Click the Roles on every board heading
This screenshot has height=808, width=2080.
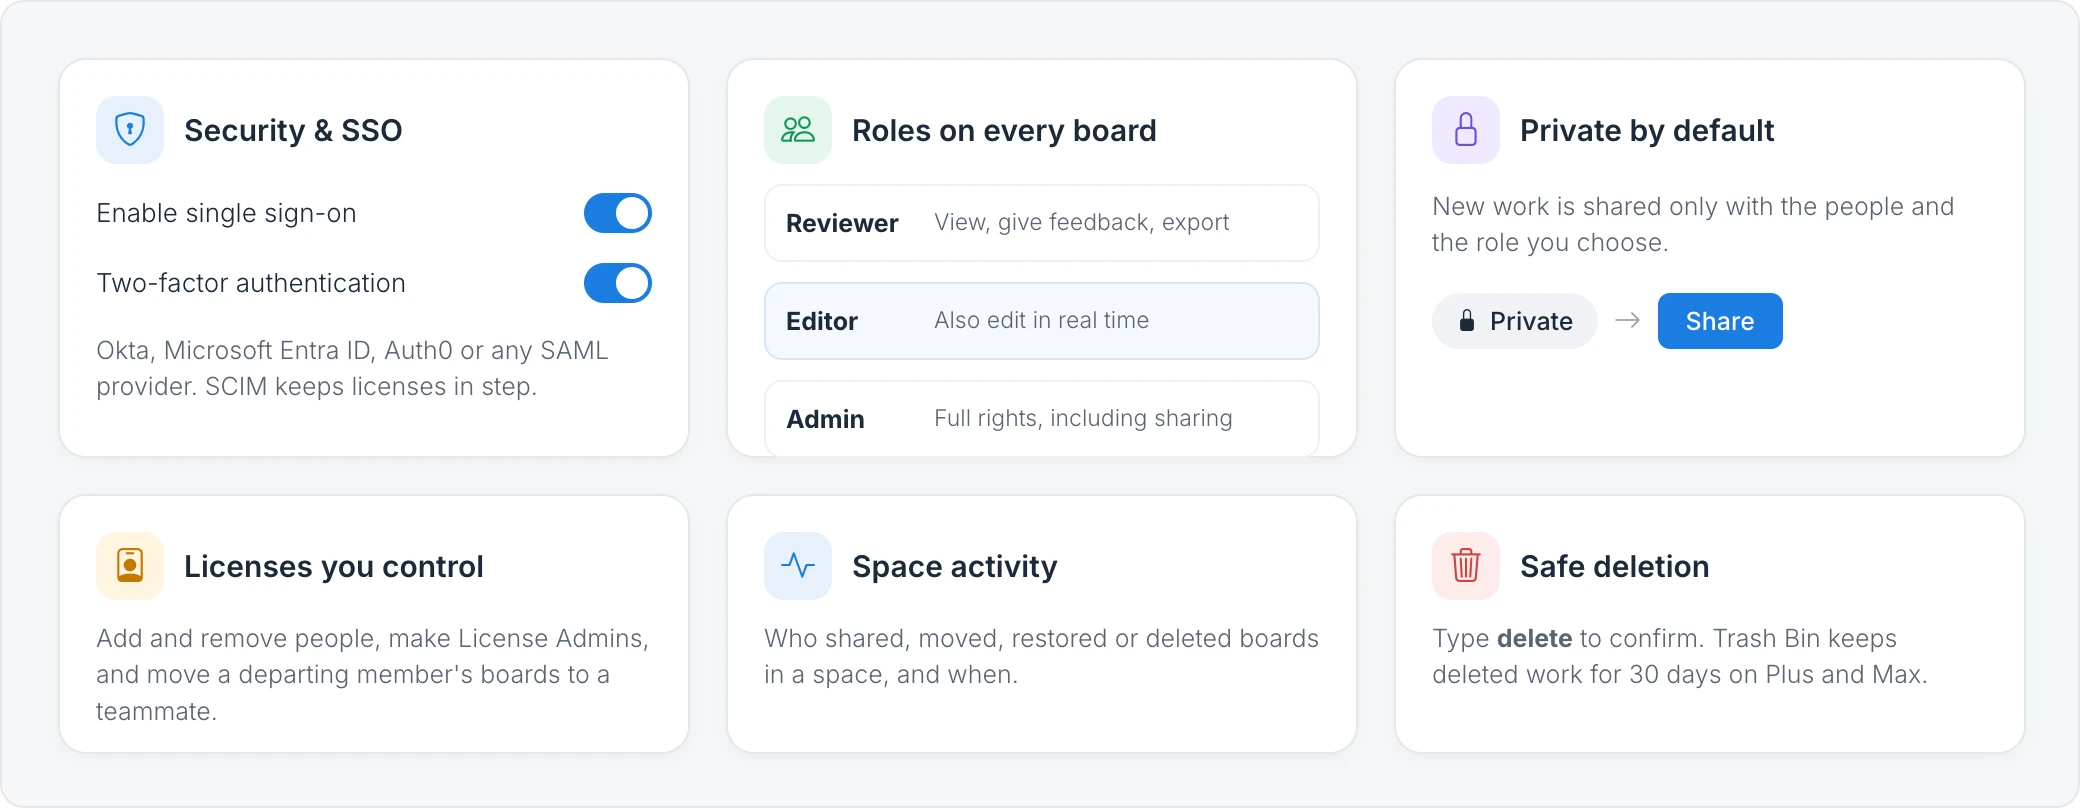coord(1004,130)
